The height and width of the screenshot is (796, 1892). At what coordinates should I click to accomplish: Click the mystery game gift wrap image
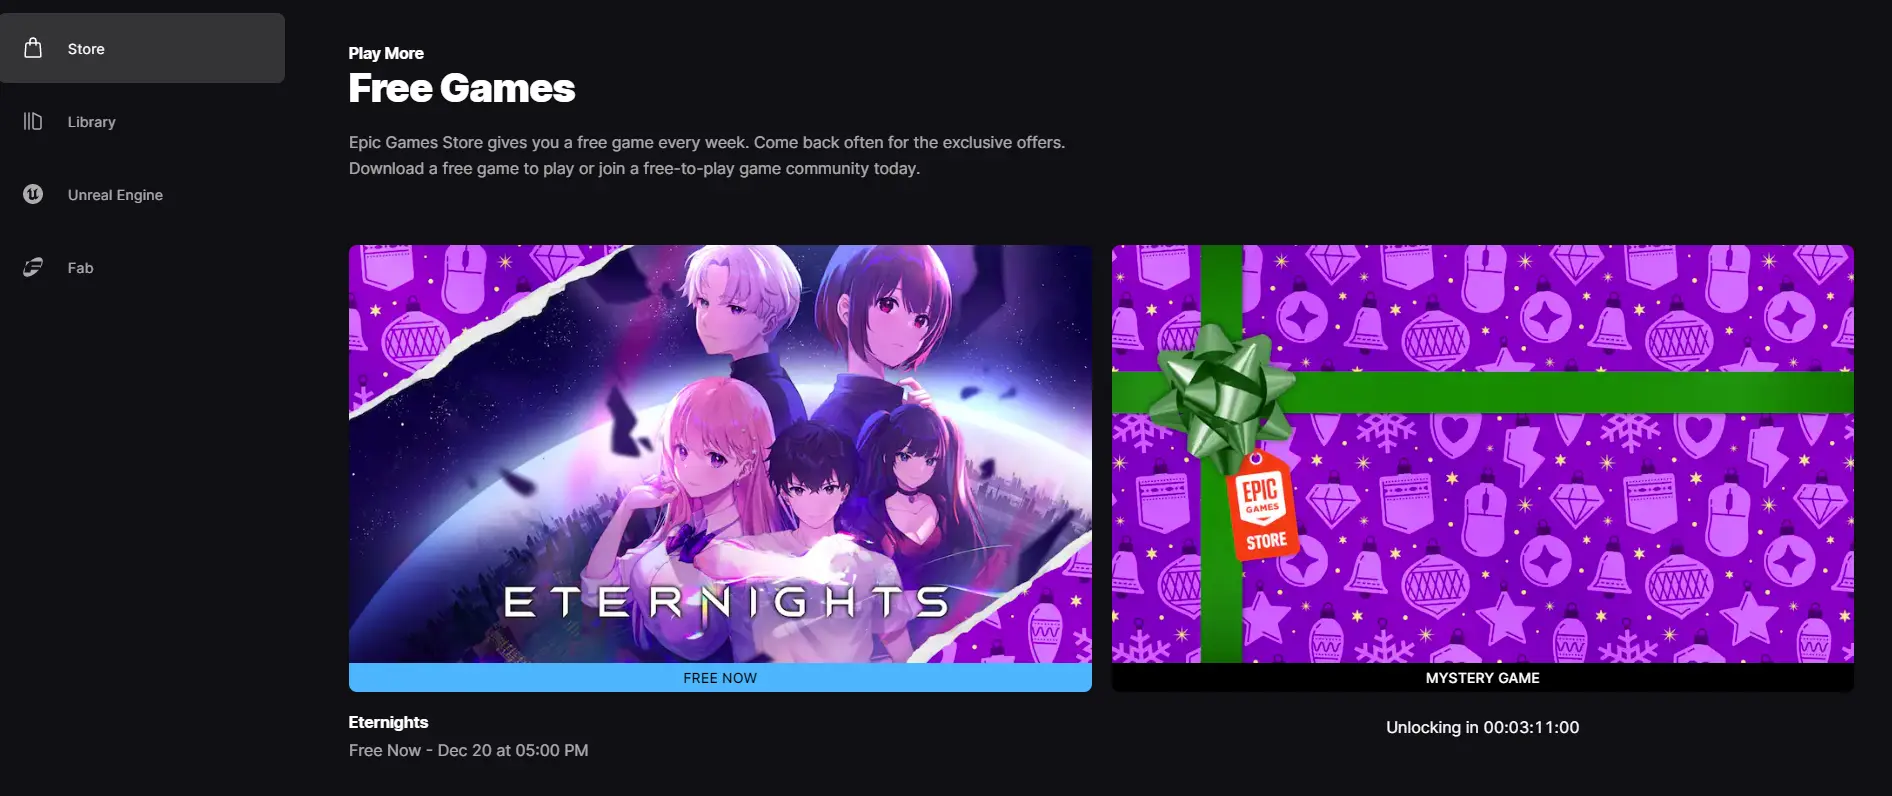point(1482,454)
